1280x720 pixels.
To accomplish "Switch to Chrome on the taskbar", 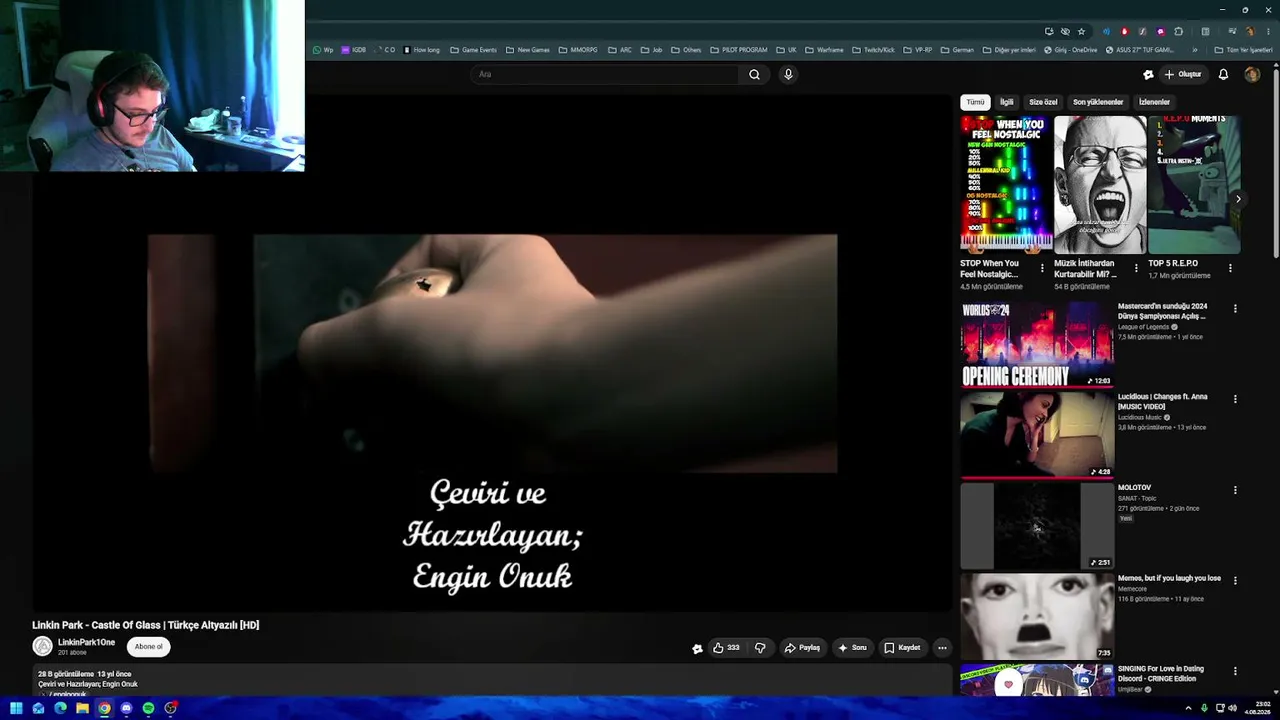I will tap(104, 708).
